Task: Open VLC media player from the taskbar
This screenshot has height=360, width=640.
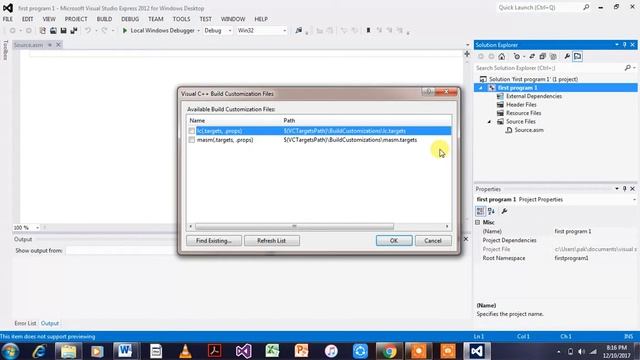Action: 185,351
